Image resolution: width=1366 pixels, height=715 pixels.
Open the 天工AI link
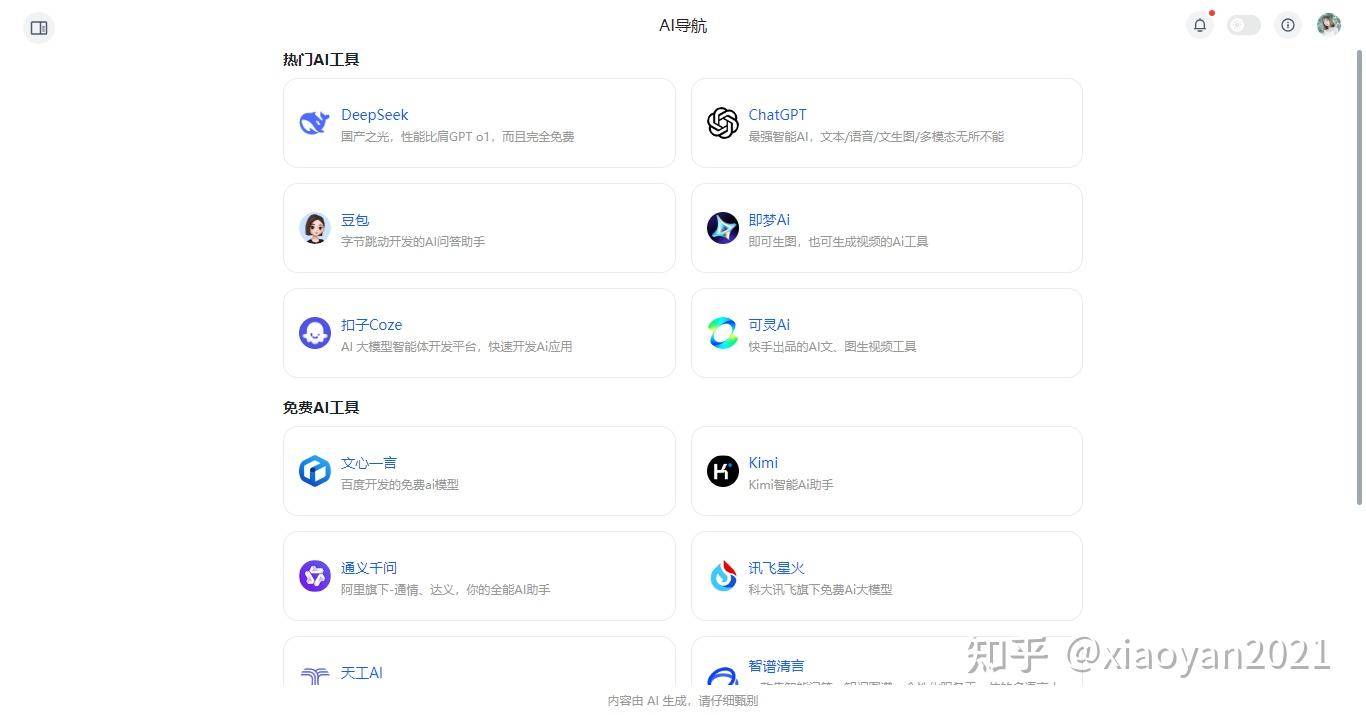coord(361,673)
